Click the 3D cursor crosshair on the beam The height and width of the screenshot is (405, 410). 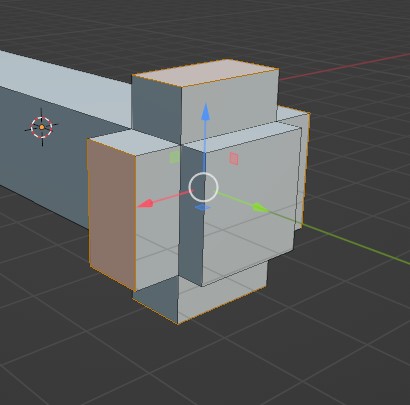(x=42, y=127)
